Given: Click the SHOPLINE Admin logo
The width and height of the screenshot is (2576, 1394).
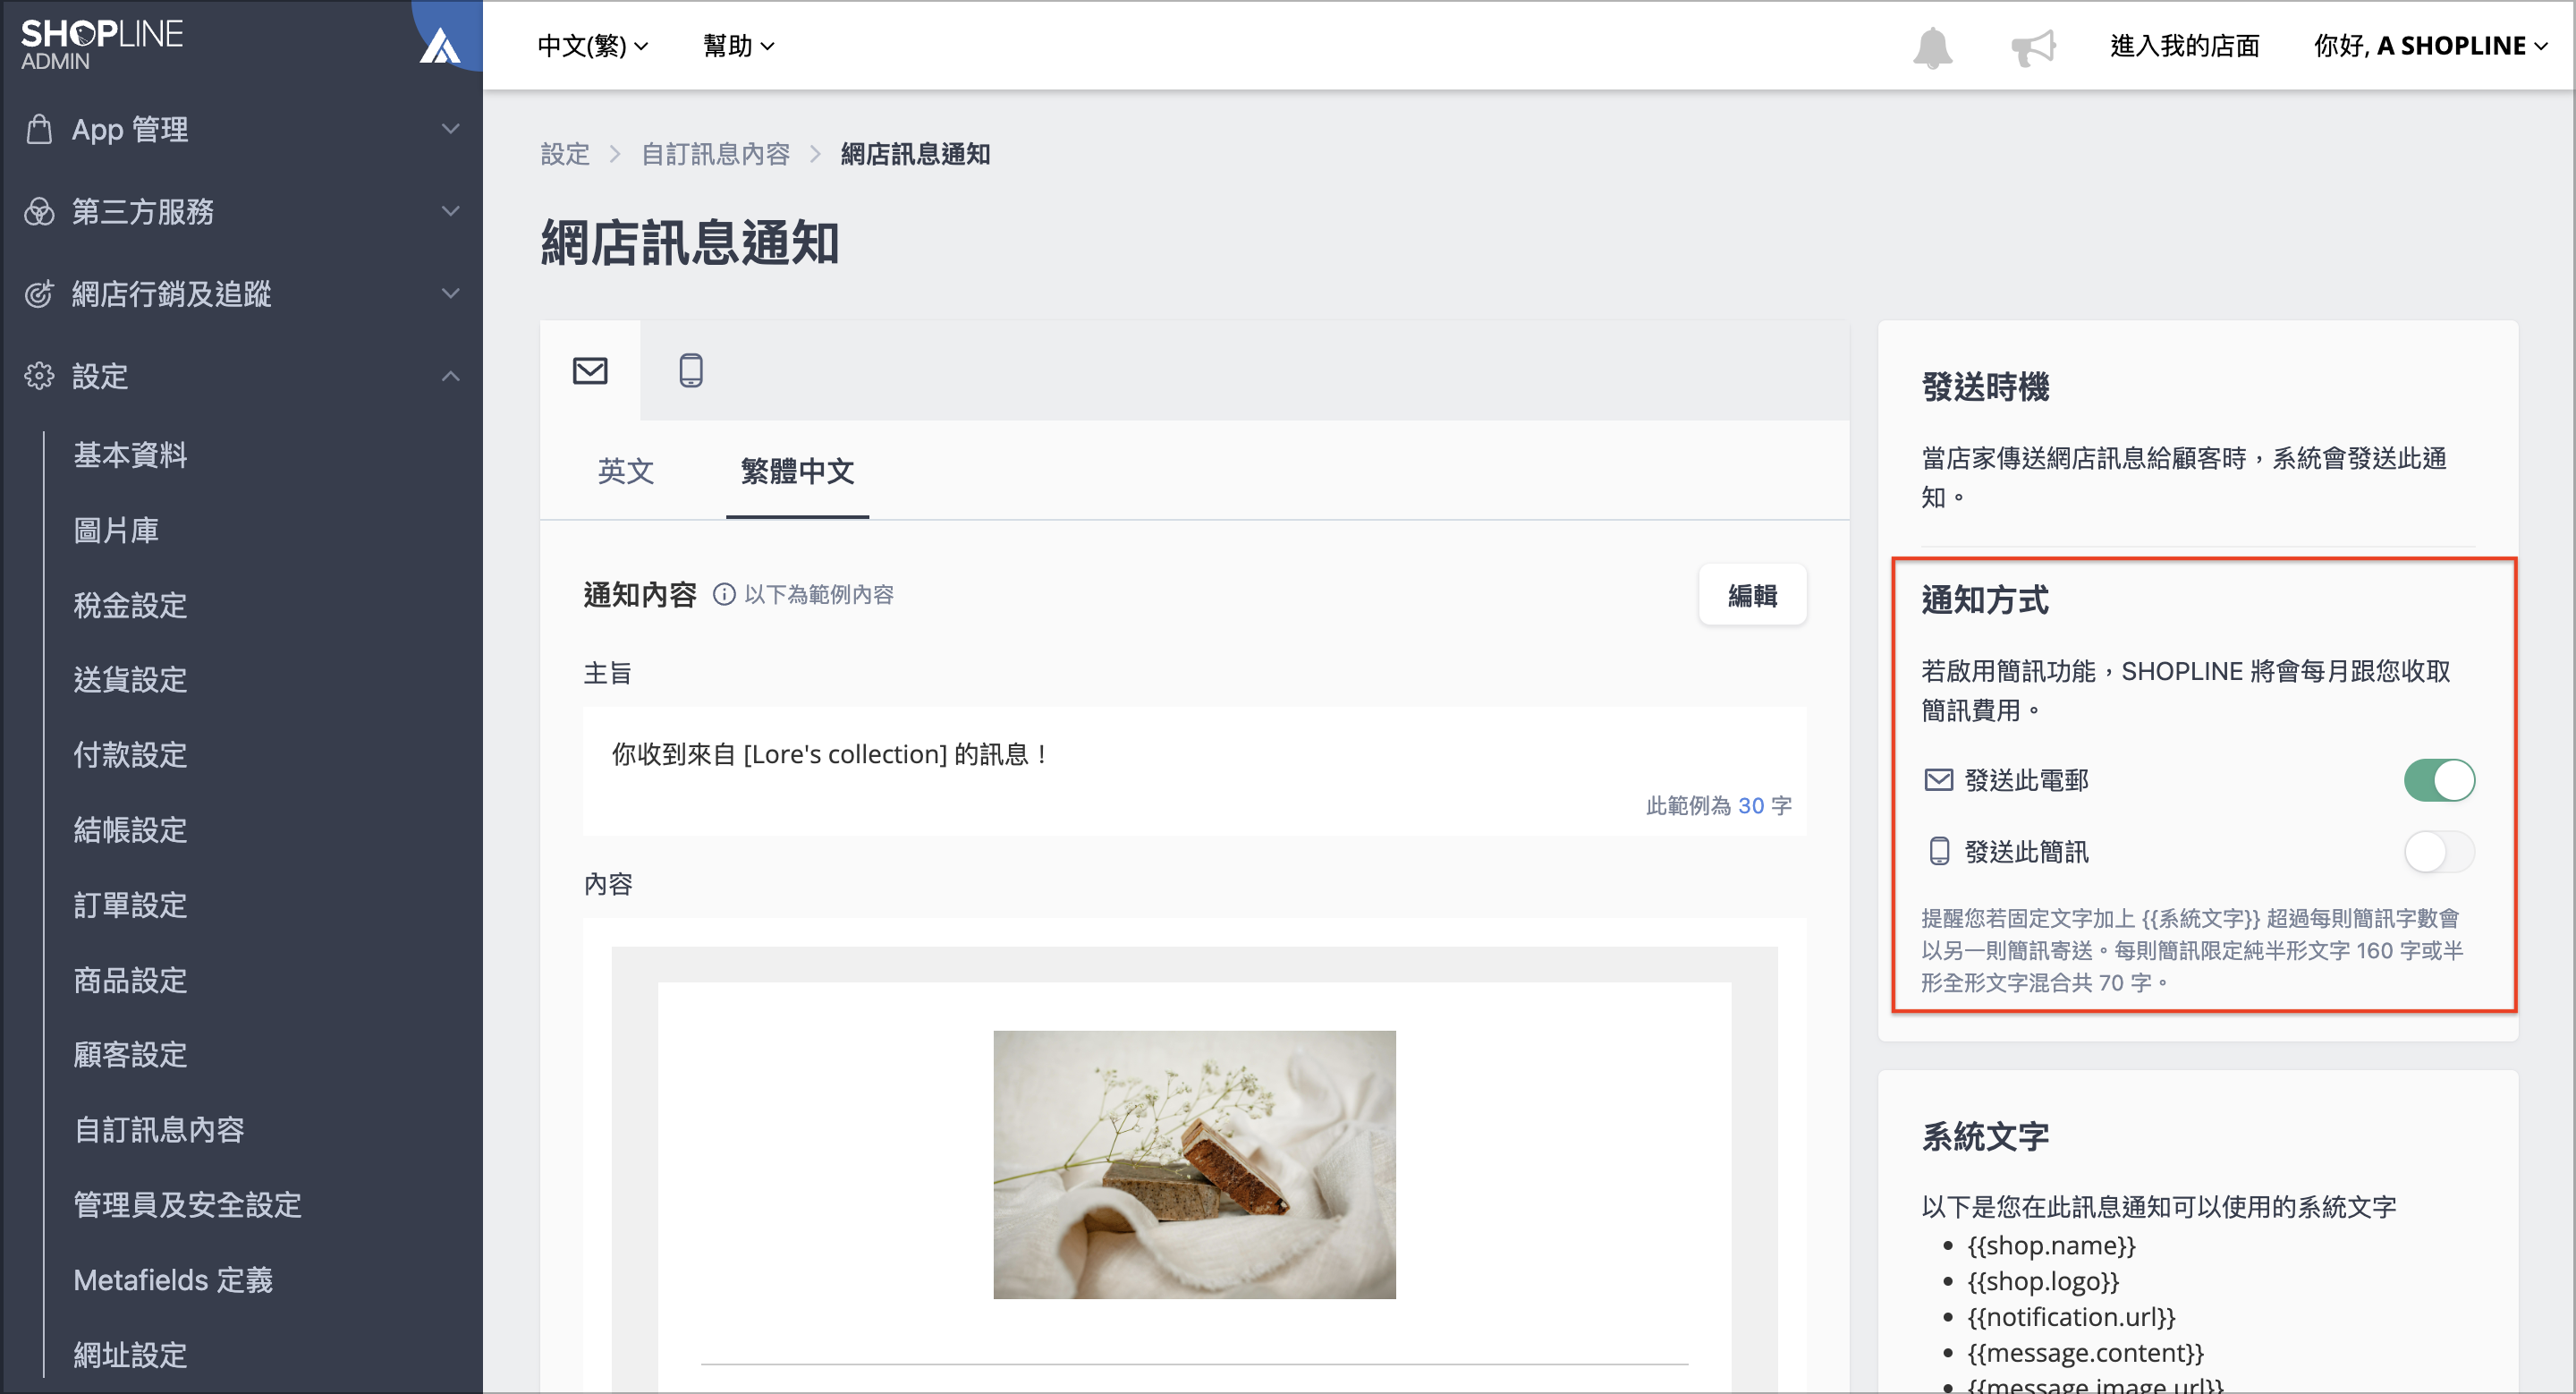Looking at the screenshot, I should tap(101, 45).
